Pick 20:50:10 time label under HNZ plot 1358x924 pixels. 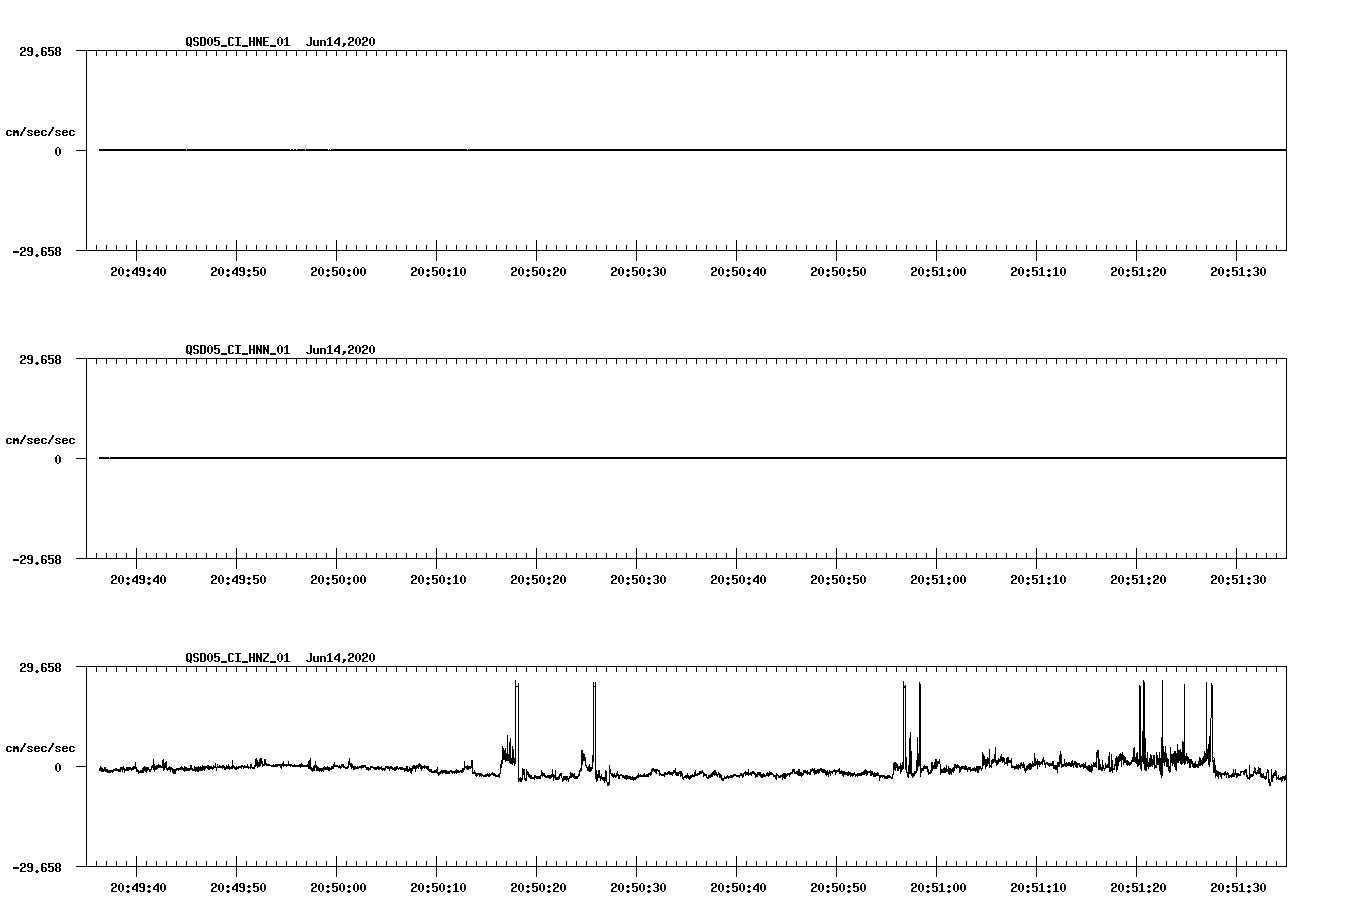(x=438, y=887)
